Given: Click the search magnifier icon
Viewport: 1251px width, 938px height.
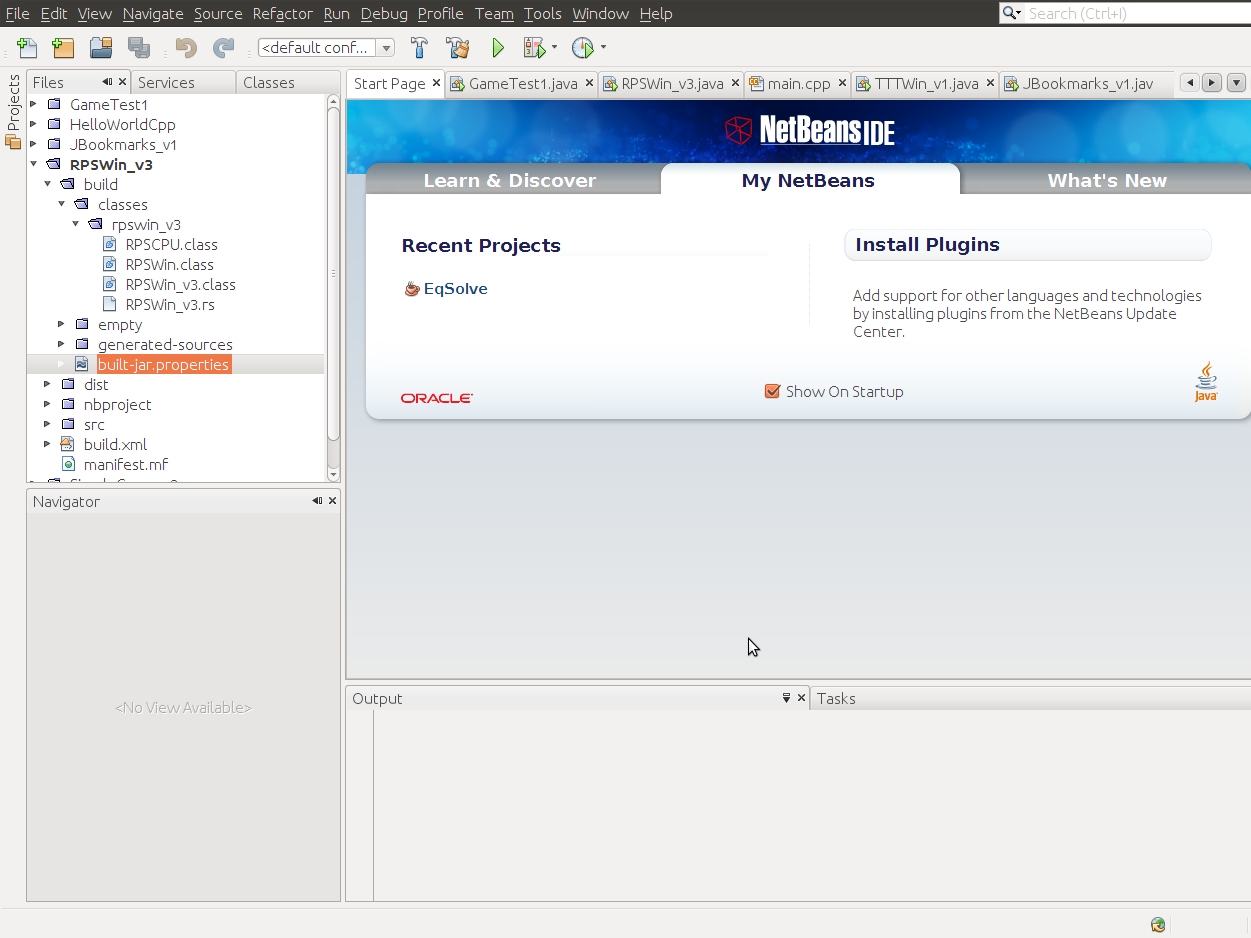Looking at the screenshot, I should tap(1011, 13).
